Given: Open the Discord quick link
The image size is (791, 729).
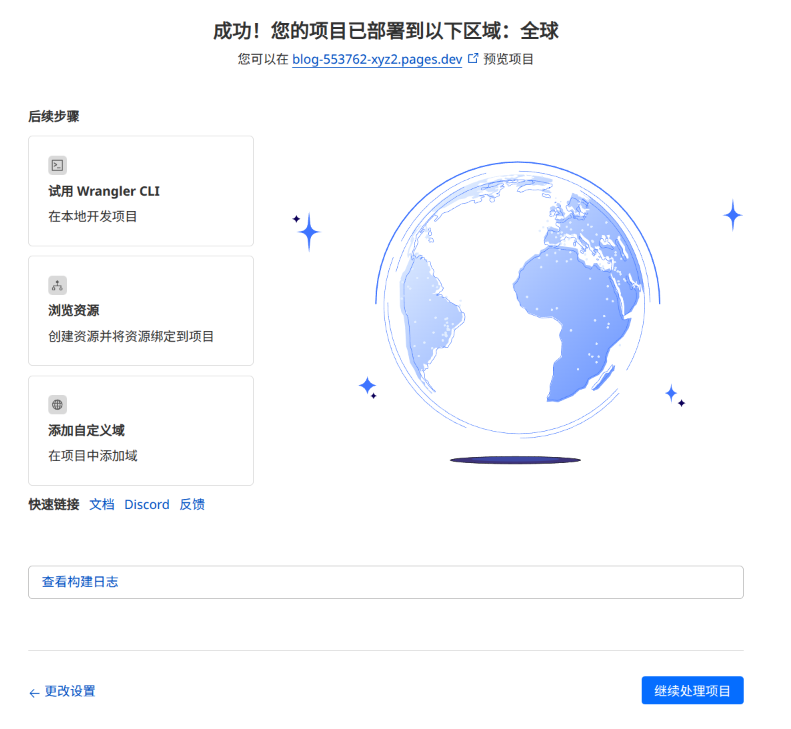Looking at the screenshot, I should 147,505.
